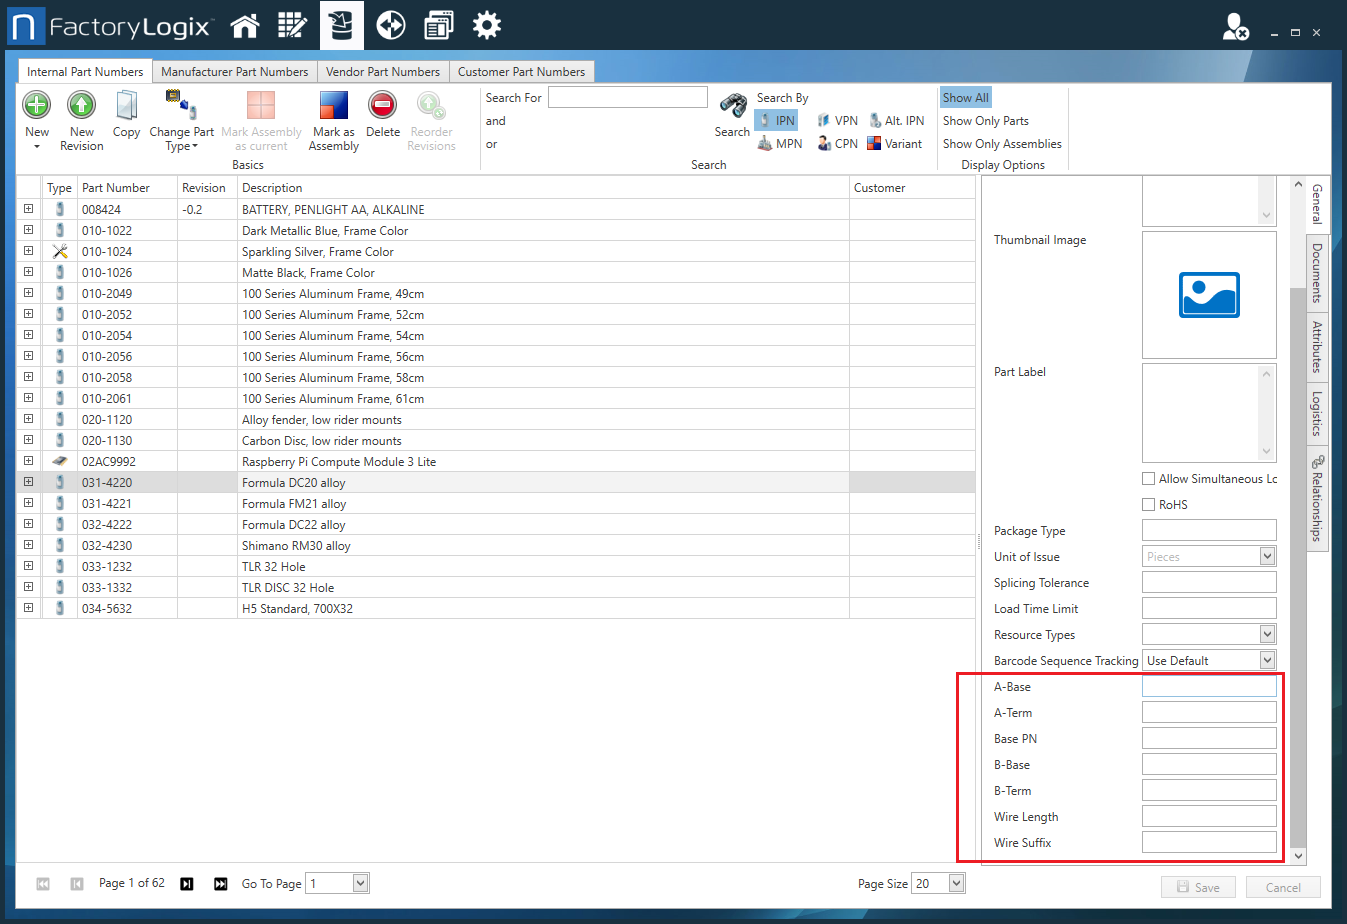Viewport: 1347px width, 924px height.
Task: Select the Search binoculars icon
Action: (x=732, y=104)
